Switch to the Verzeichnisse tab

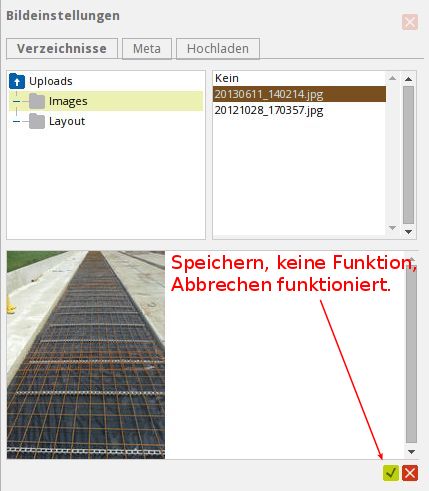click(62, 49)
